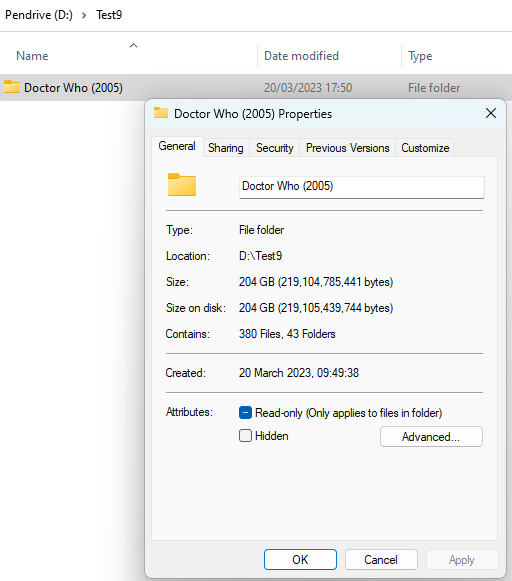Sort by the Type column header
512x581 pixels.
point(420,56)
